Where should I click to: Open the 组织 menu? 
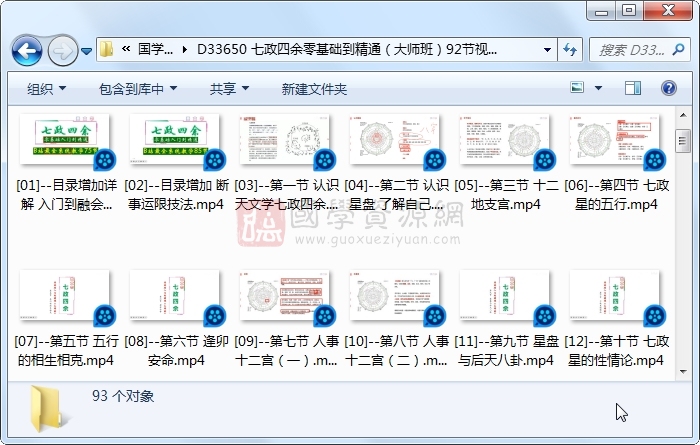pos(46,89)
